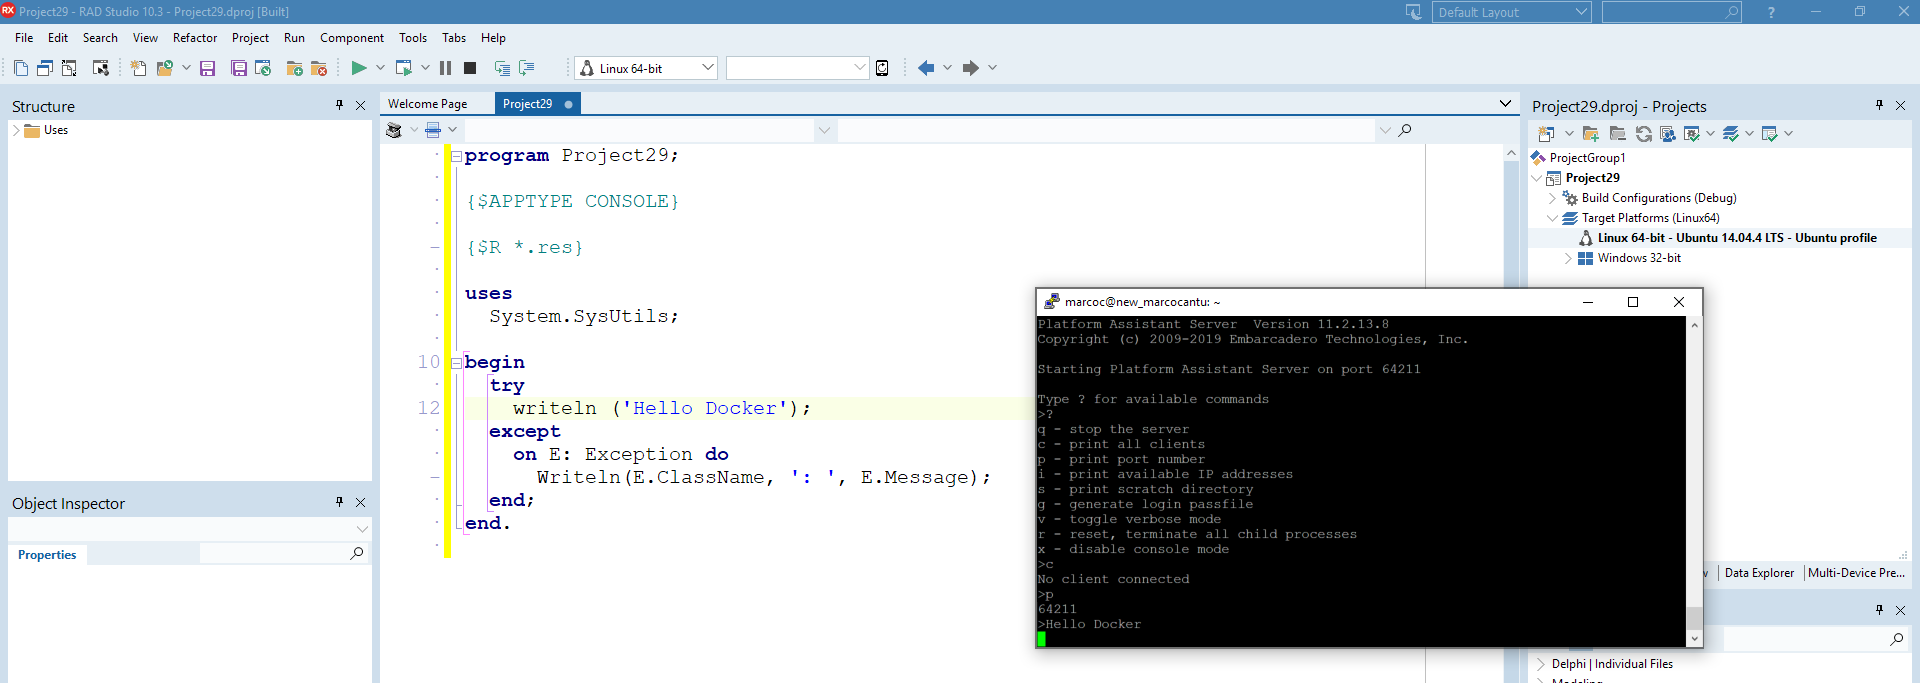Toggle the pin on the Projects panel
Image resolution: width=1920 pixels, height=683 pixels.
coord(1879,105)
